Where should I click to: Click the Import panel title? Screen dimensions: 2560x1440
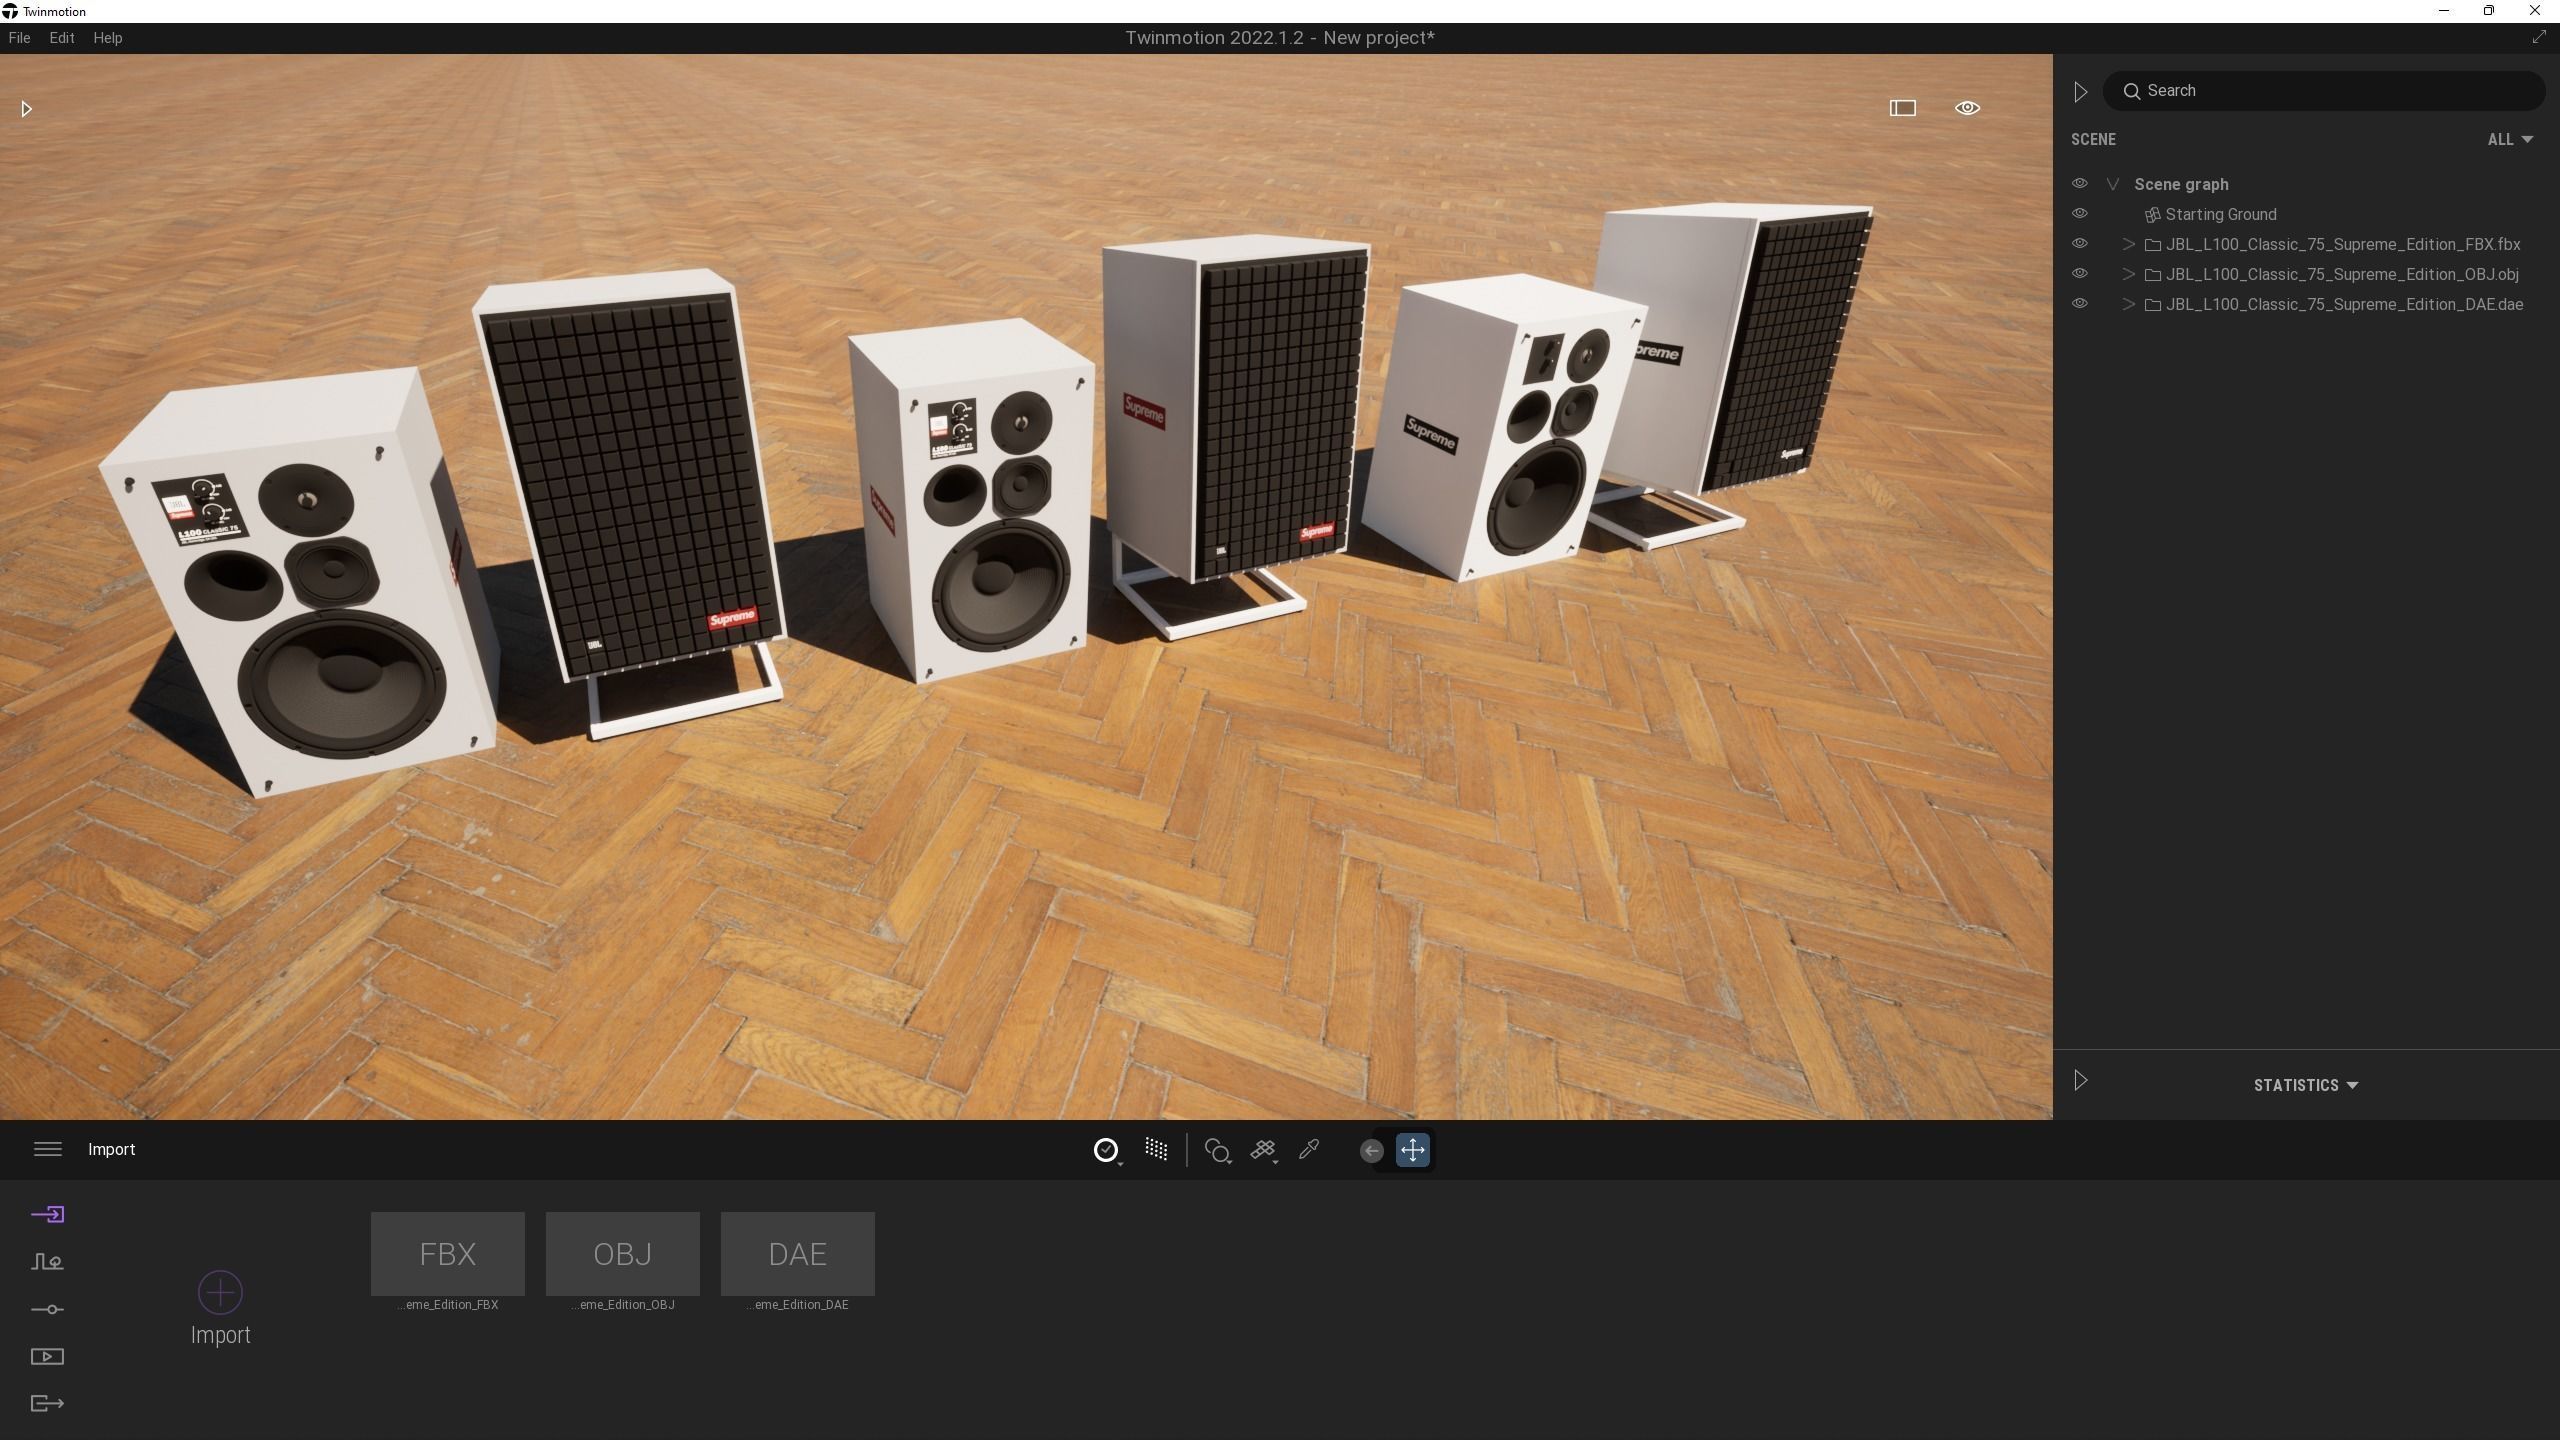click(112, 1149)
